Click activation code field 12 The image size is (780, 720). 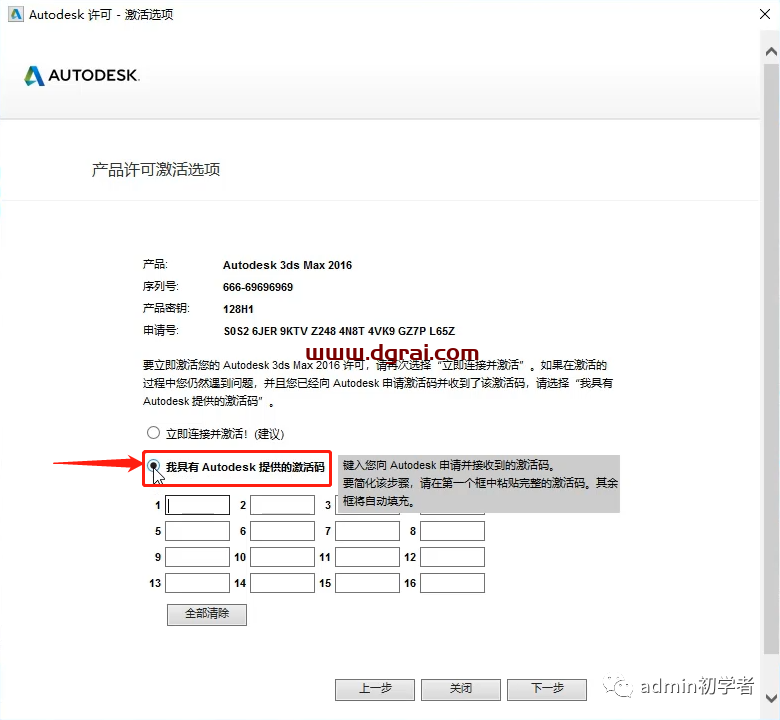(453, 557)
